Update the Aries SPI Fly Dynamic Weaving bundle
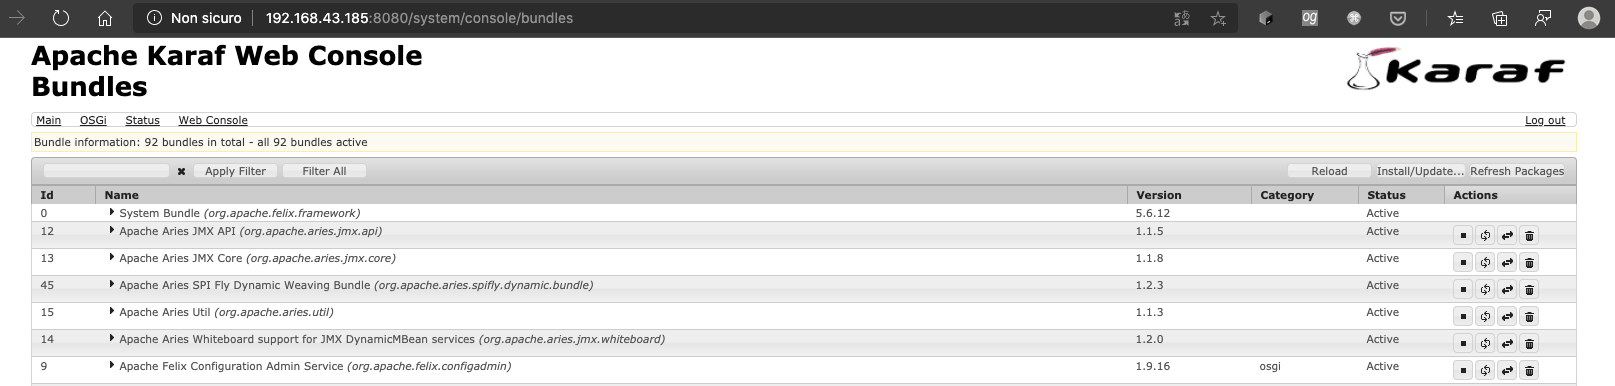The width and height of the screenshot is (1615, 386). pos(1507,290)
